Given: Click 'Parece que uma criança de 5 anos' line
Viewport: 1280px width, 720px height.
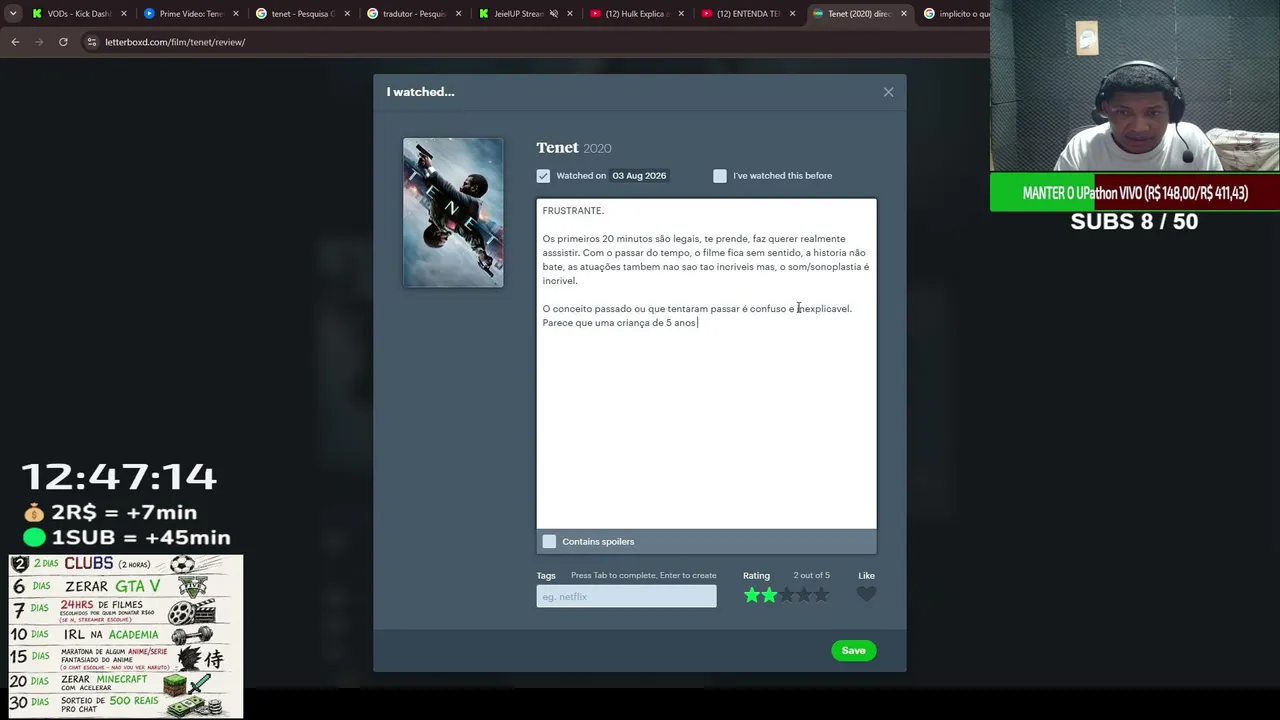Looking at the screenshot, I should click(x=620, y=323).
